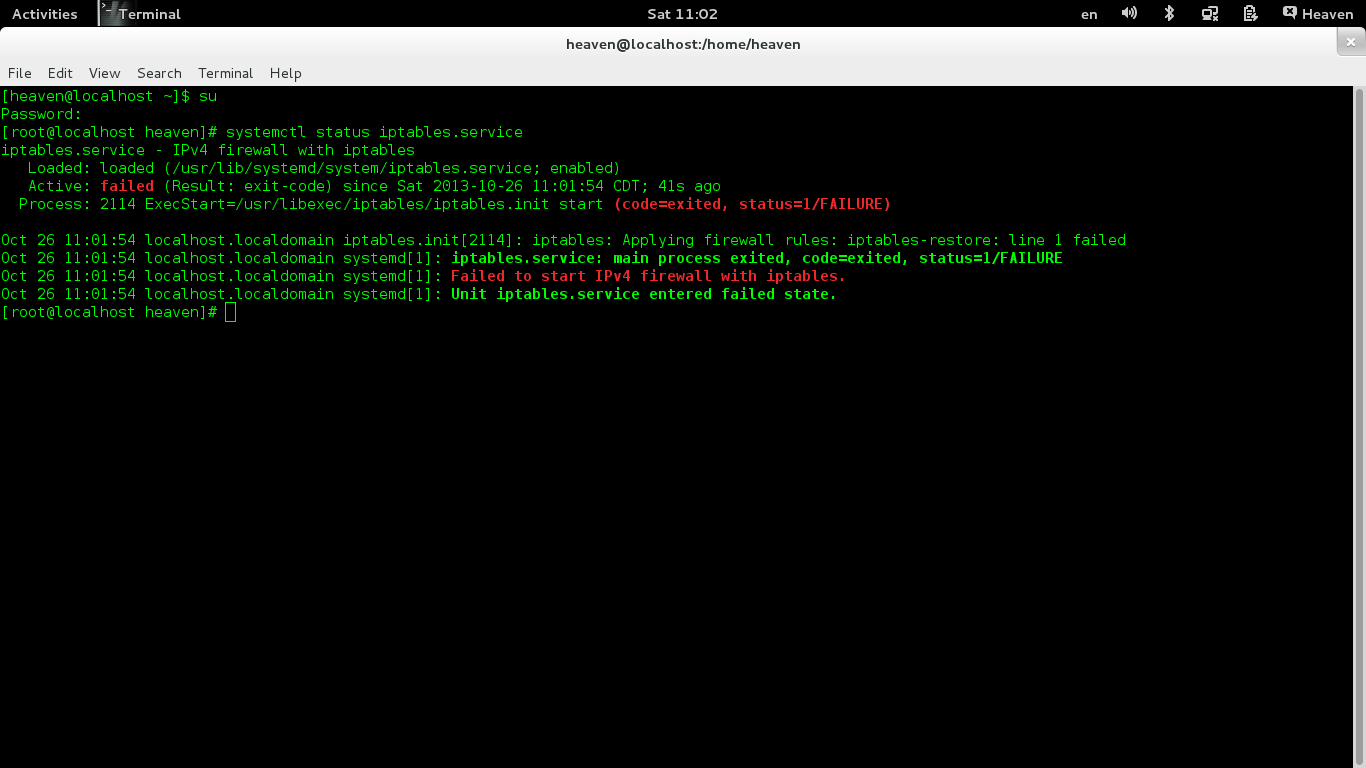Image resolution: width=1366 pixels, height=768 pixels.
Task: Click the battery charging status icon
Action: click(1250, 14)
